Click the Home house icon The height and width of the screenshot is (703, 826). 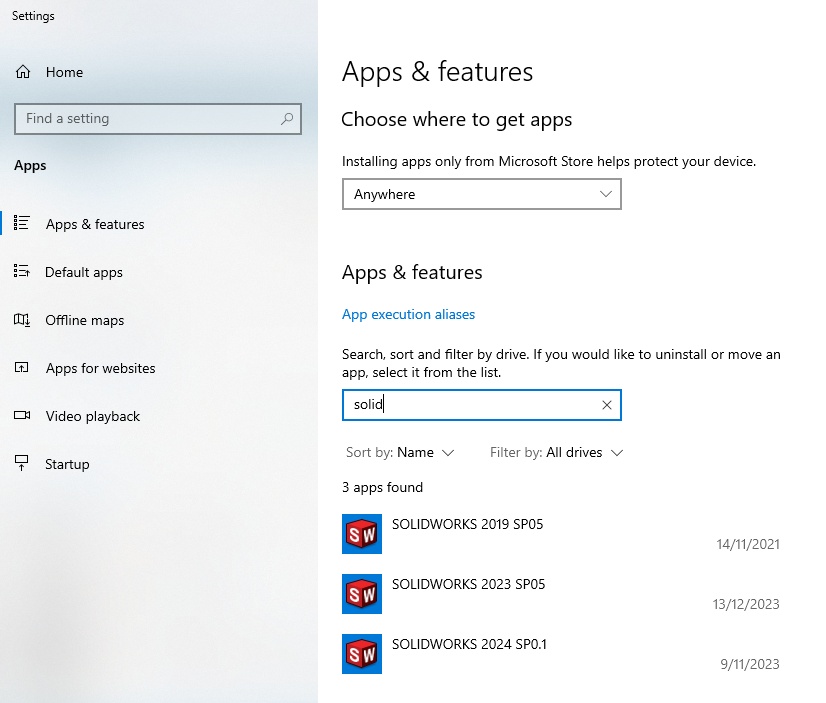23,72
